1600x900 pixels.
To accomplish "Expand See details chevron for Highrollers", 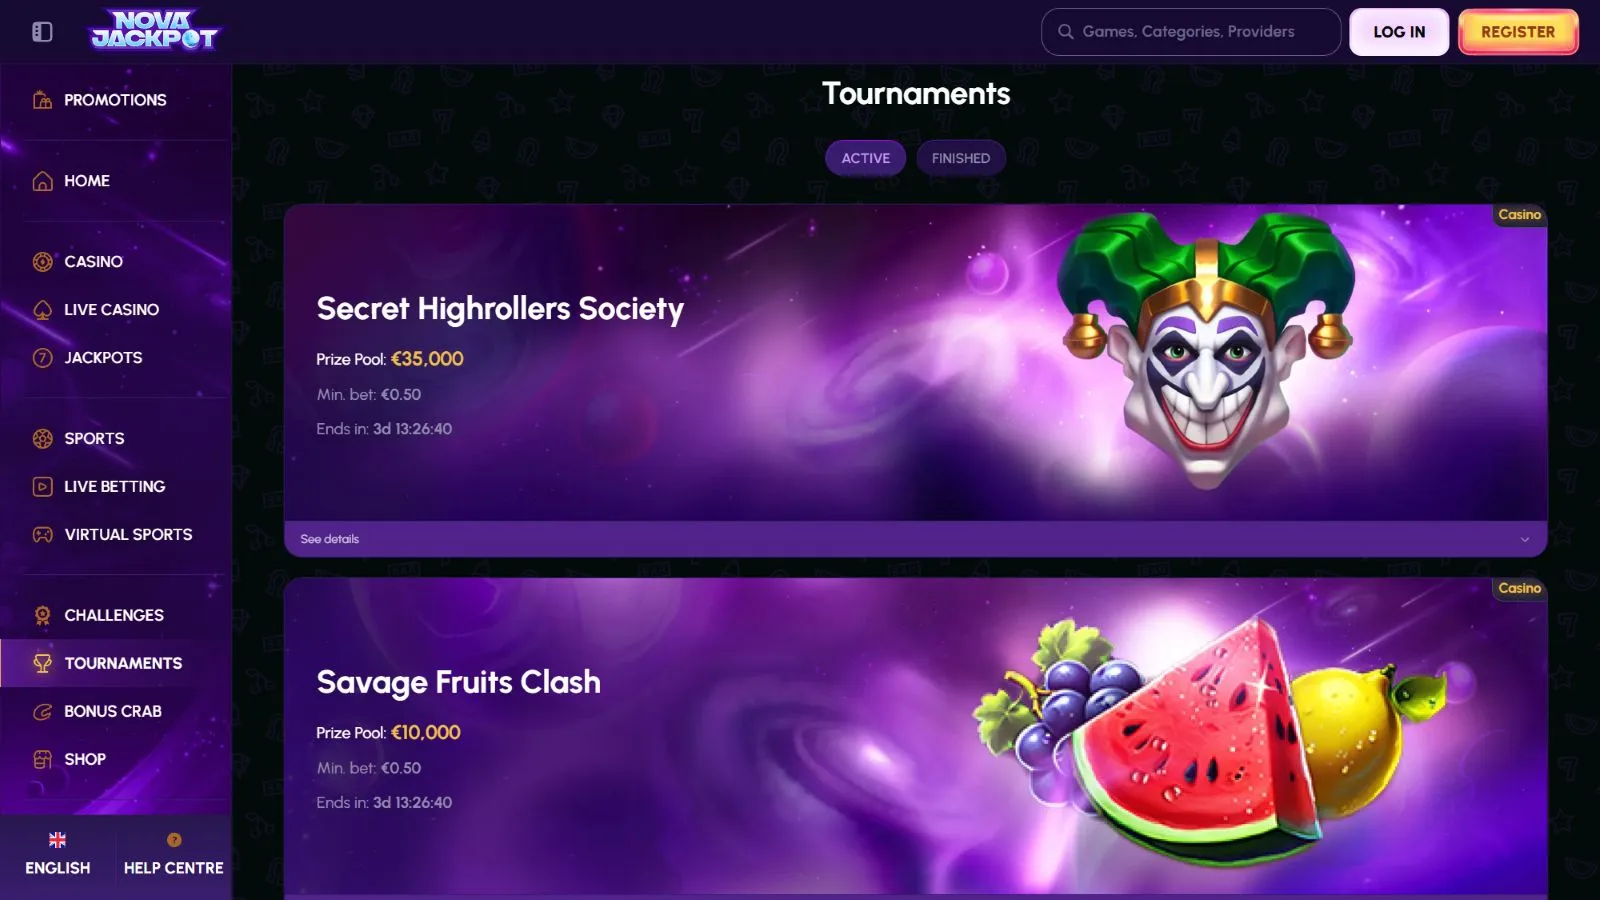I will coord(1525,539).
